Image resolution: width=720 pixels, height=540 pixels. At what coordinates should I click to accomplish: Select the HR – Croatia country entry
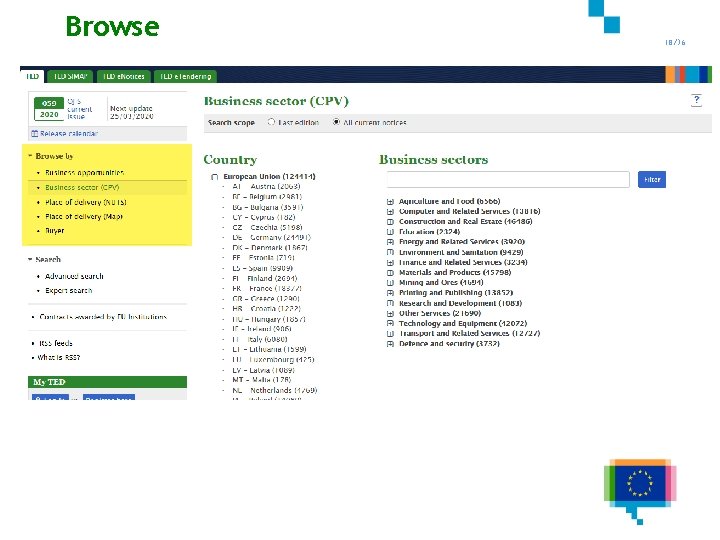[266, 309]
